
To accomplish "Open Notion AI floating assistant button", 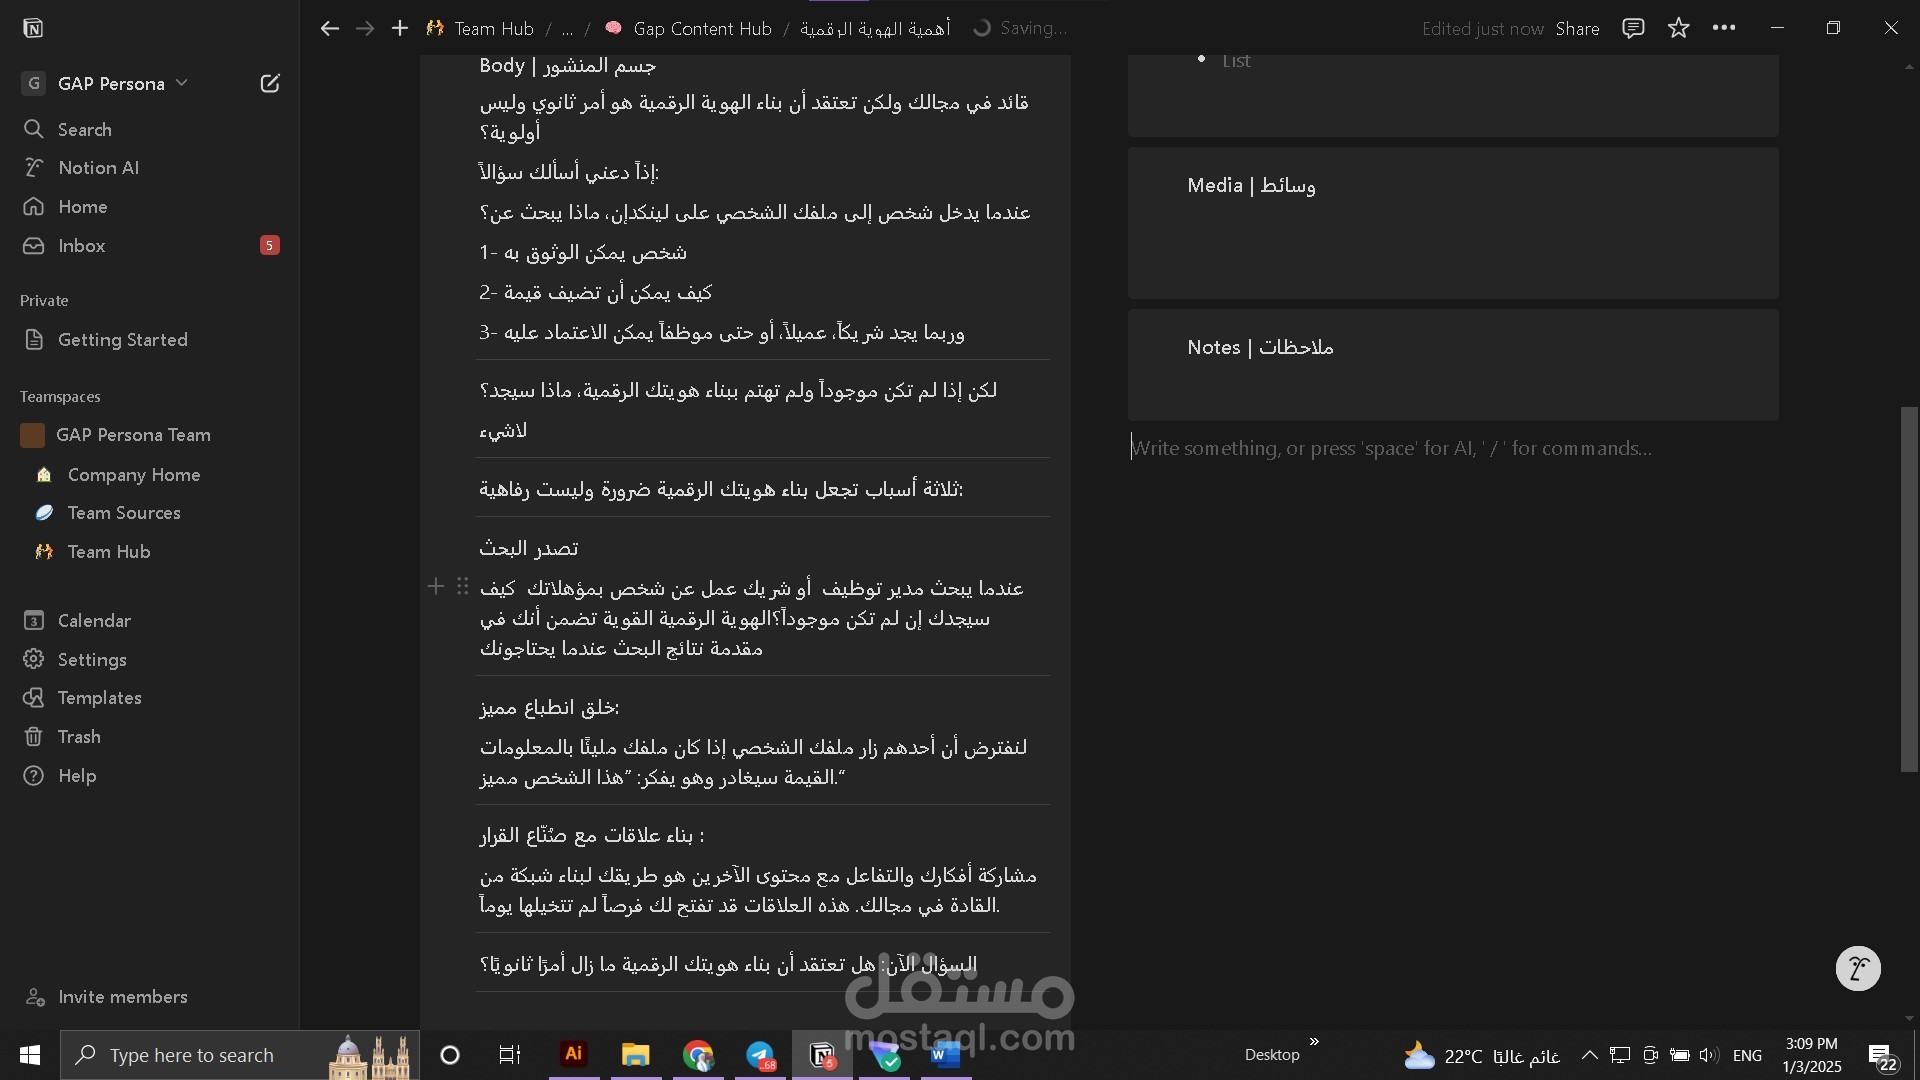I will click(x=1858, y=968).
